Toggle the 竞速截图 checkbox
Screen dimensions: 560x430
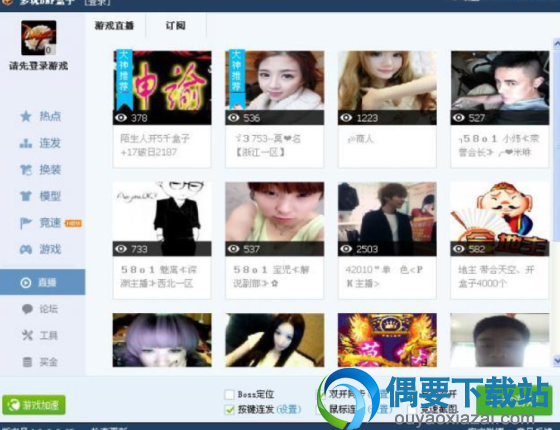point(412,410)
